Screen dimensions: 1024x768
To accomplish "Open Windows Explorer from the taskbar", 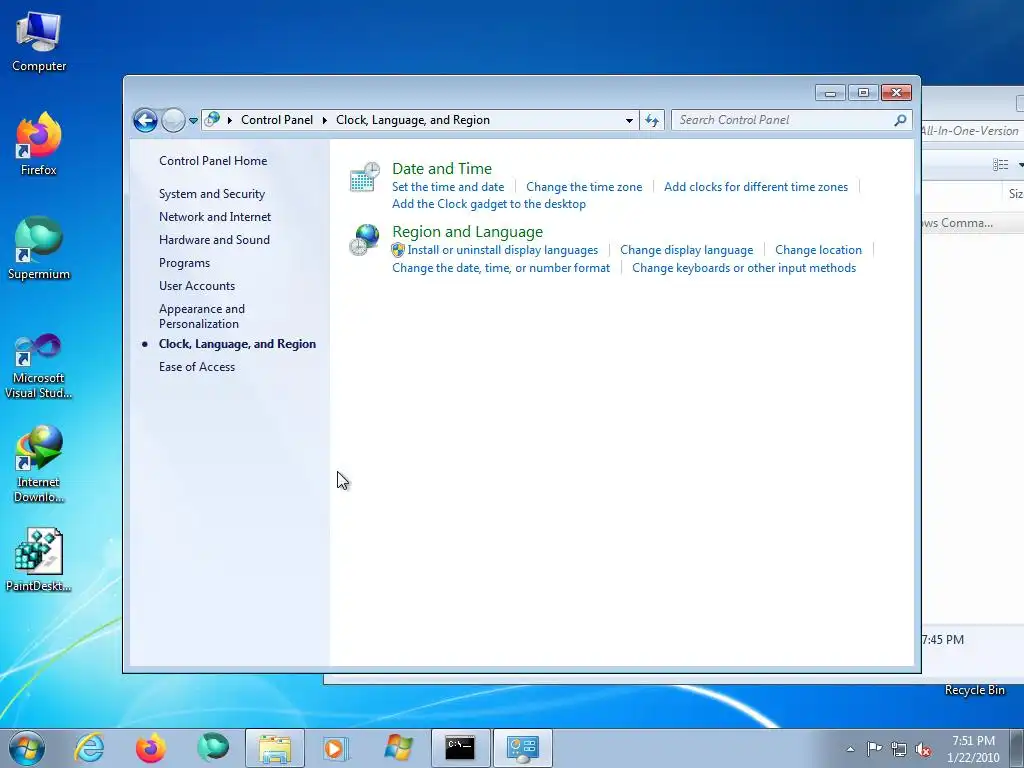I will (275, 748).
